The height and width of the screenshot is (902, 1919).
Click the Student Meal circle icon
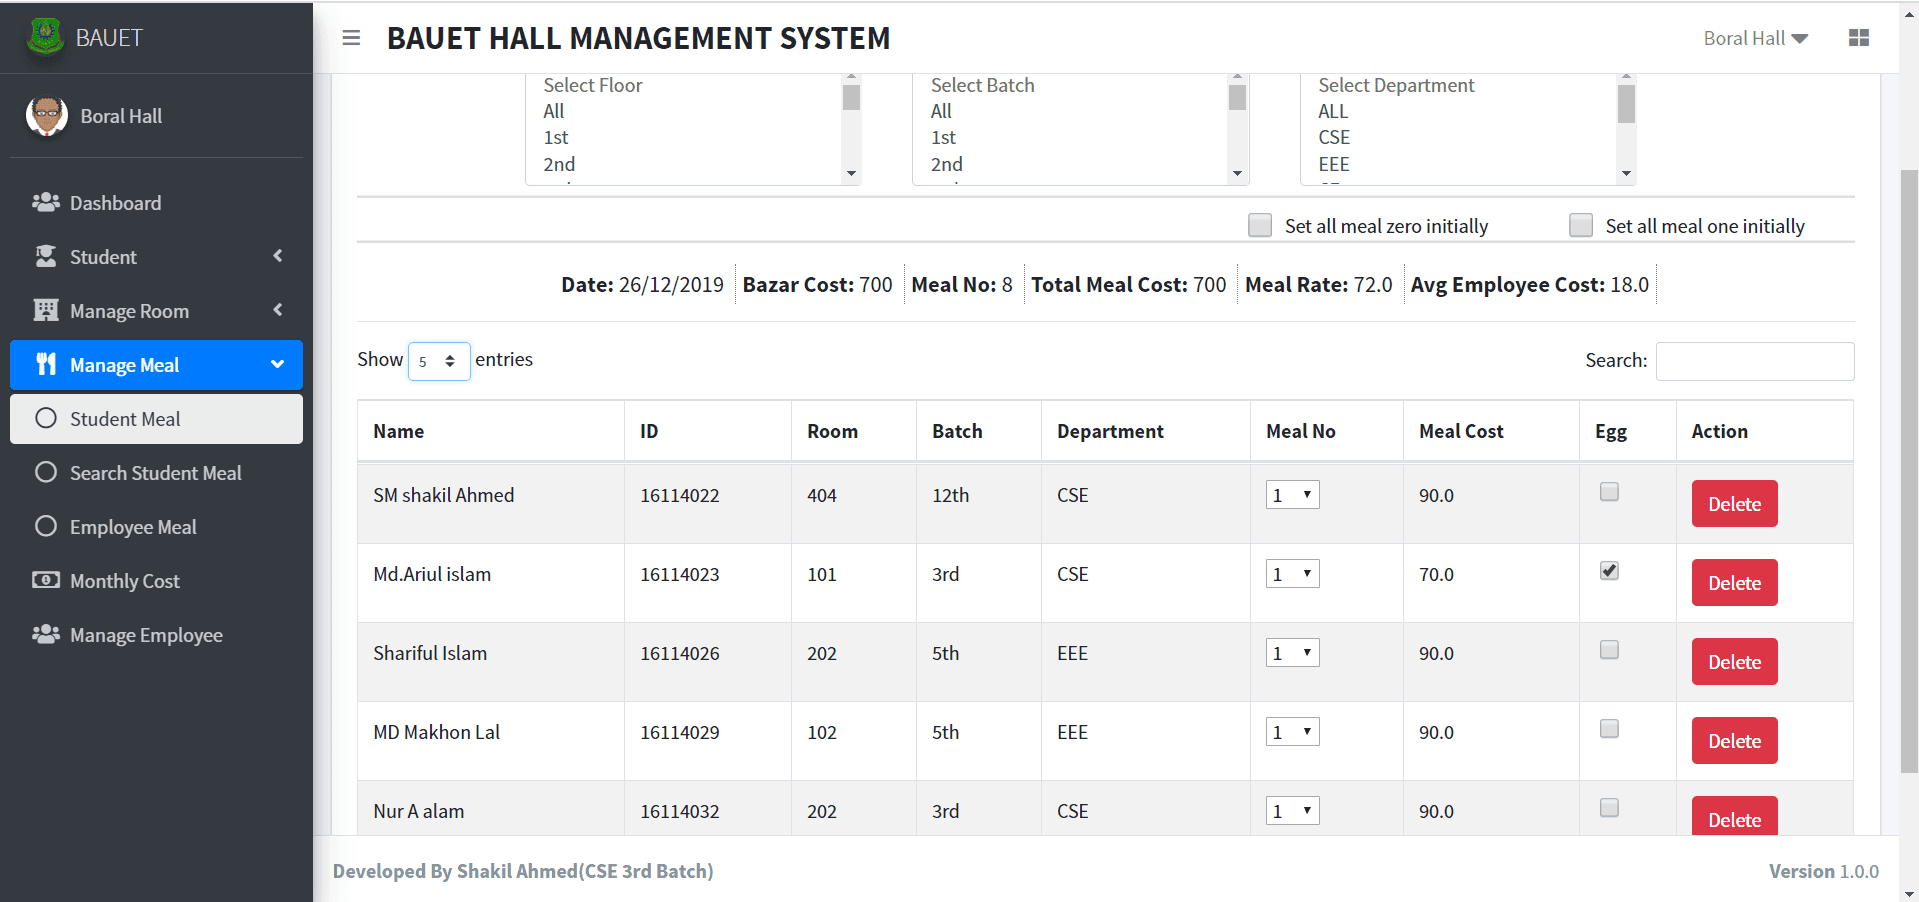click(x=46, y=419)
